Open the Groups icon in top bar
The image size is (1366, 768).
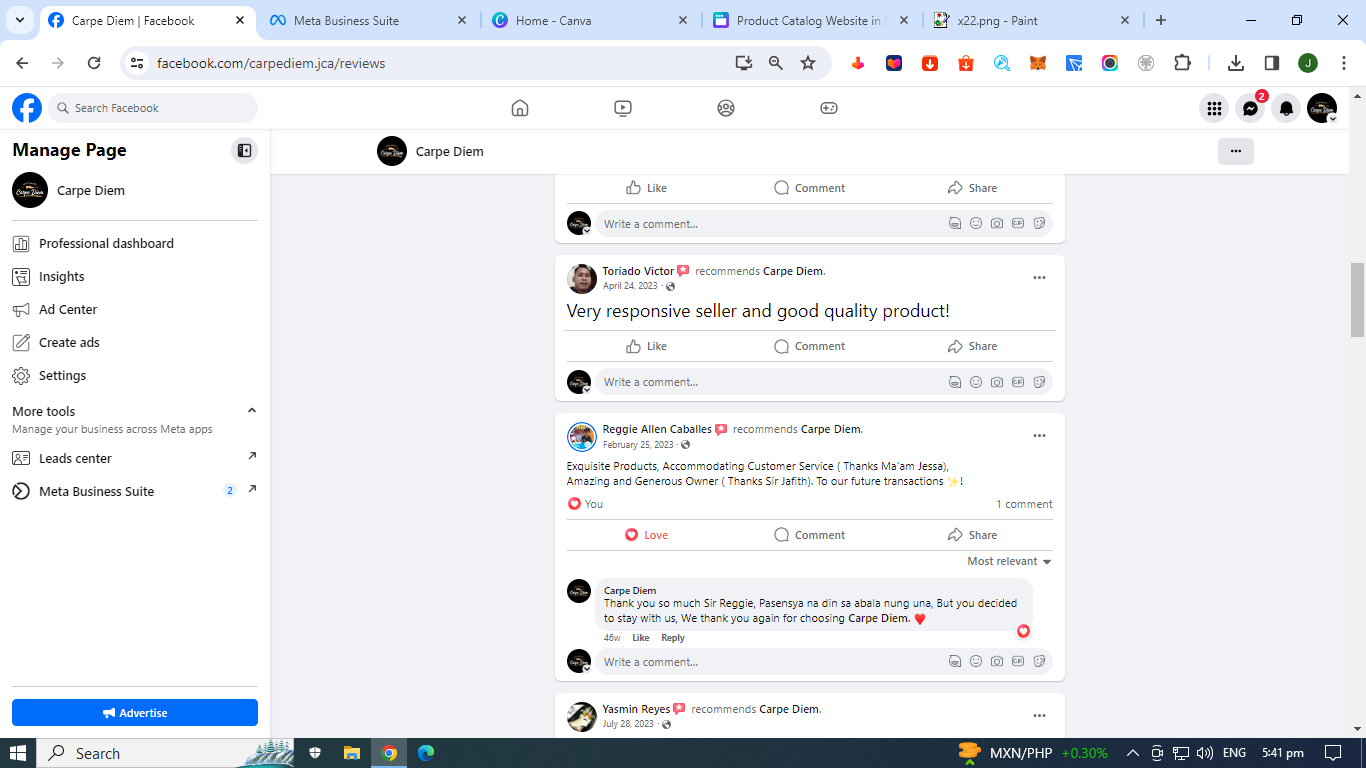tap(726, 108)
